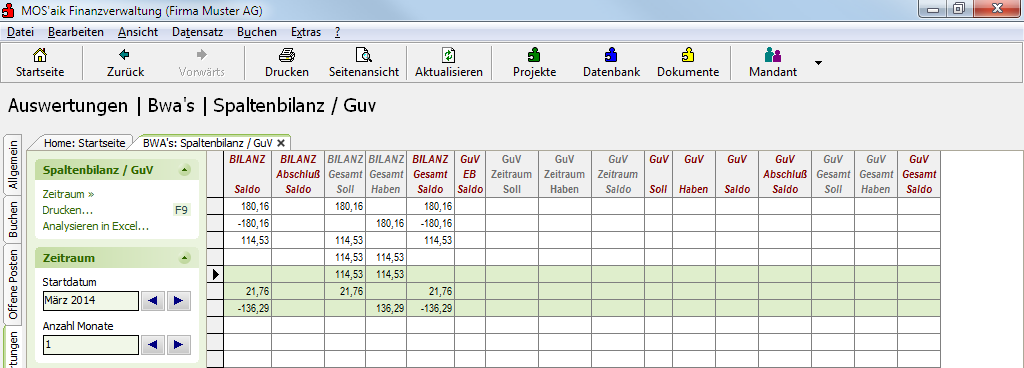Collapse the Spaltenbilanz / GuV panel
This screenshot has height=368, width=1024.
[185, 170]
